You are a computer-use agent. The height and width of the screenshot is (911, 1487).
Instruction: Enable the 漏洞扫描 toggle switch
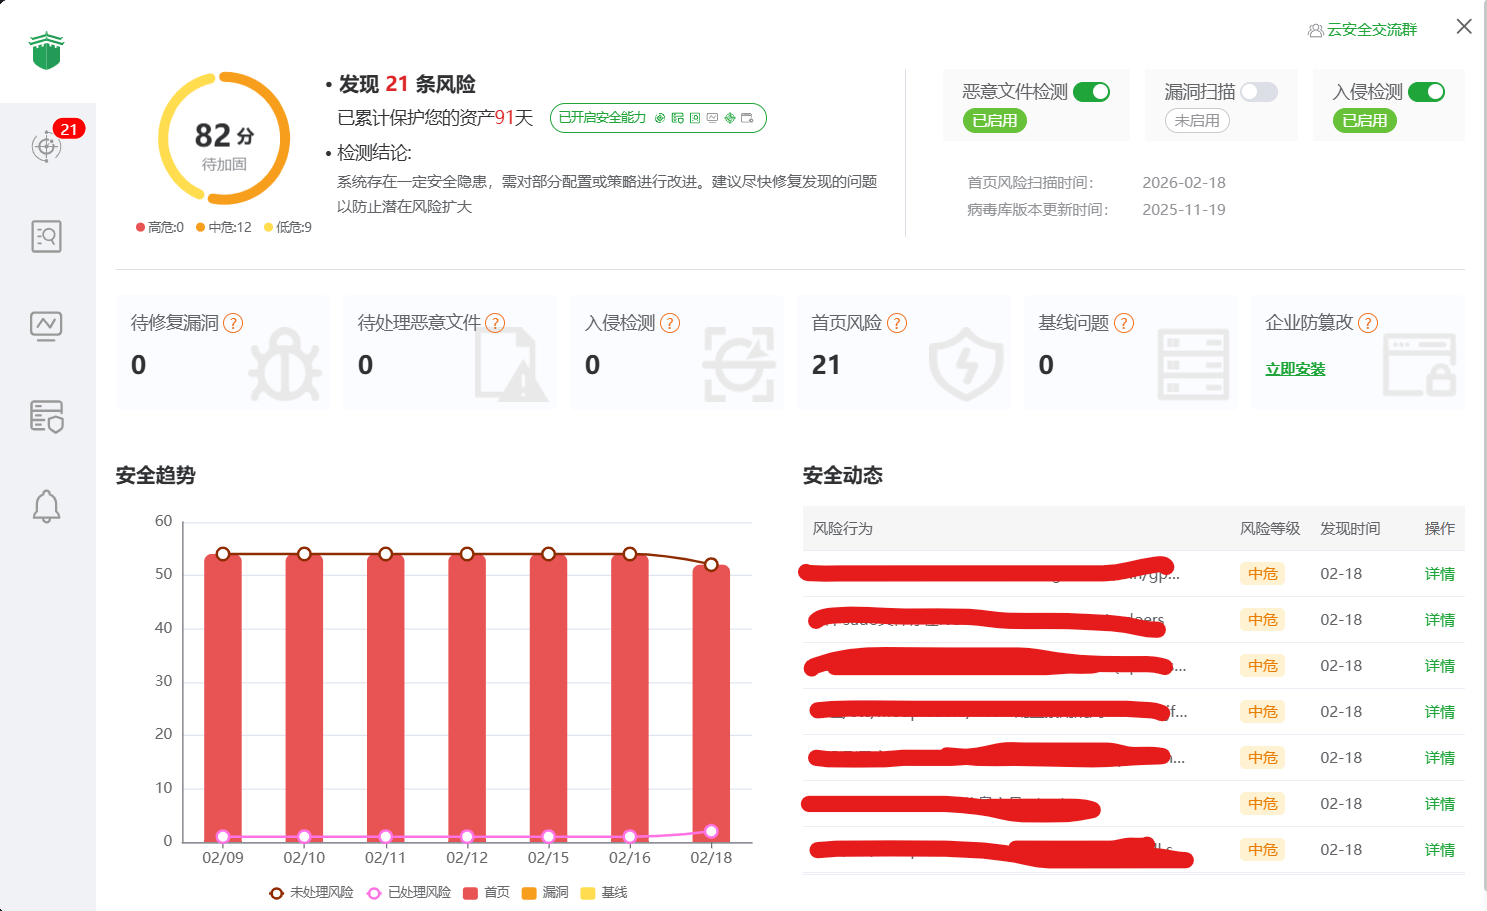tap(1259, 92)
